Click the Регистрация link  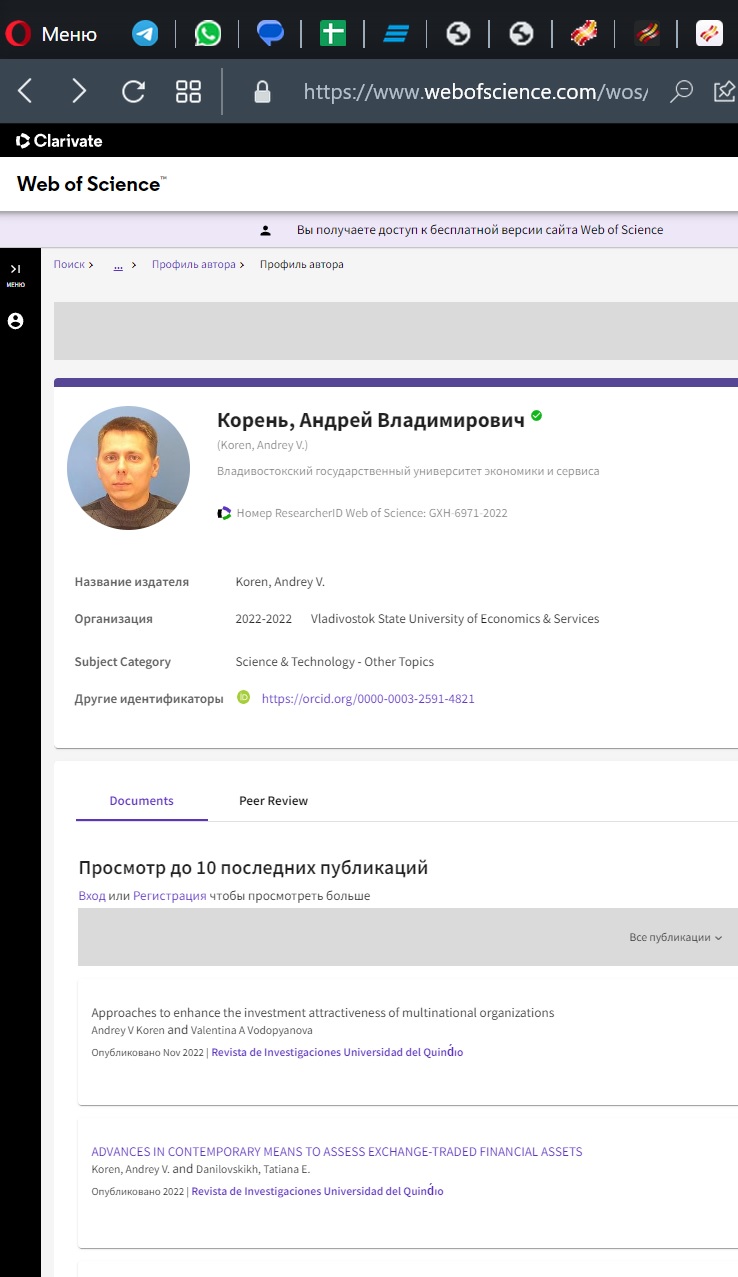(x=170, y=896)
